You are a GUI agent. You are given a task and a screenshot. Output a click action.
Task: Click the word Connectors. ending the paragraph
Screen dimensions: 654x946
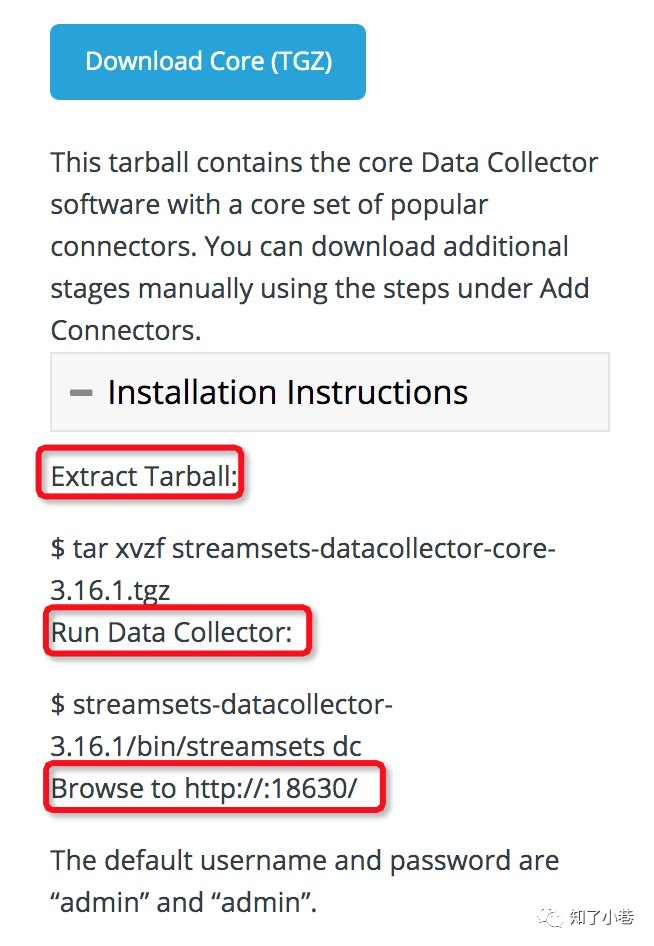pos(125,331)
